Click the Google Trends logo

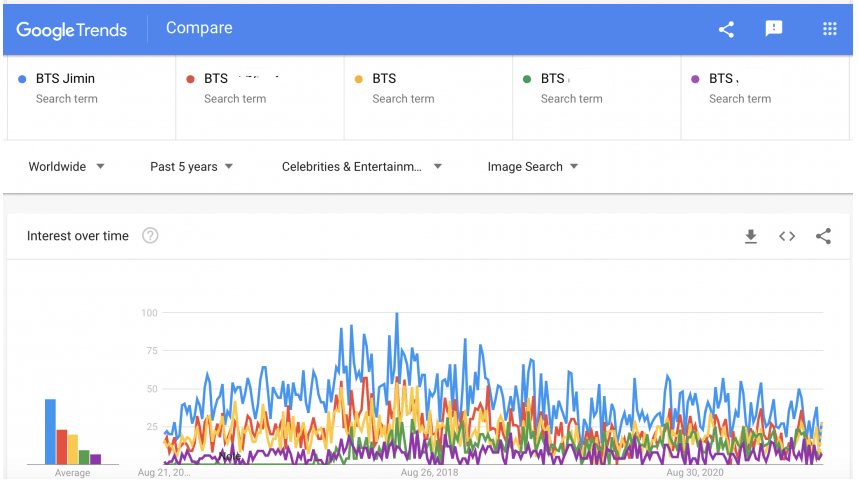point(72,30)
